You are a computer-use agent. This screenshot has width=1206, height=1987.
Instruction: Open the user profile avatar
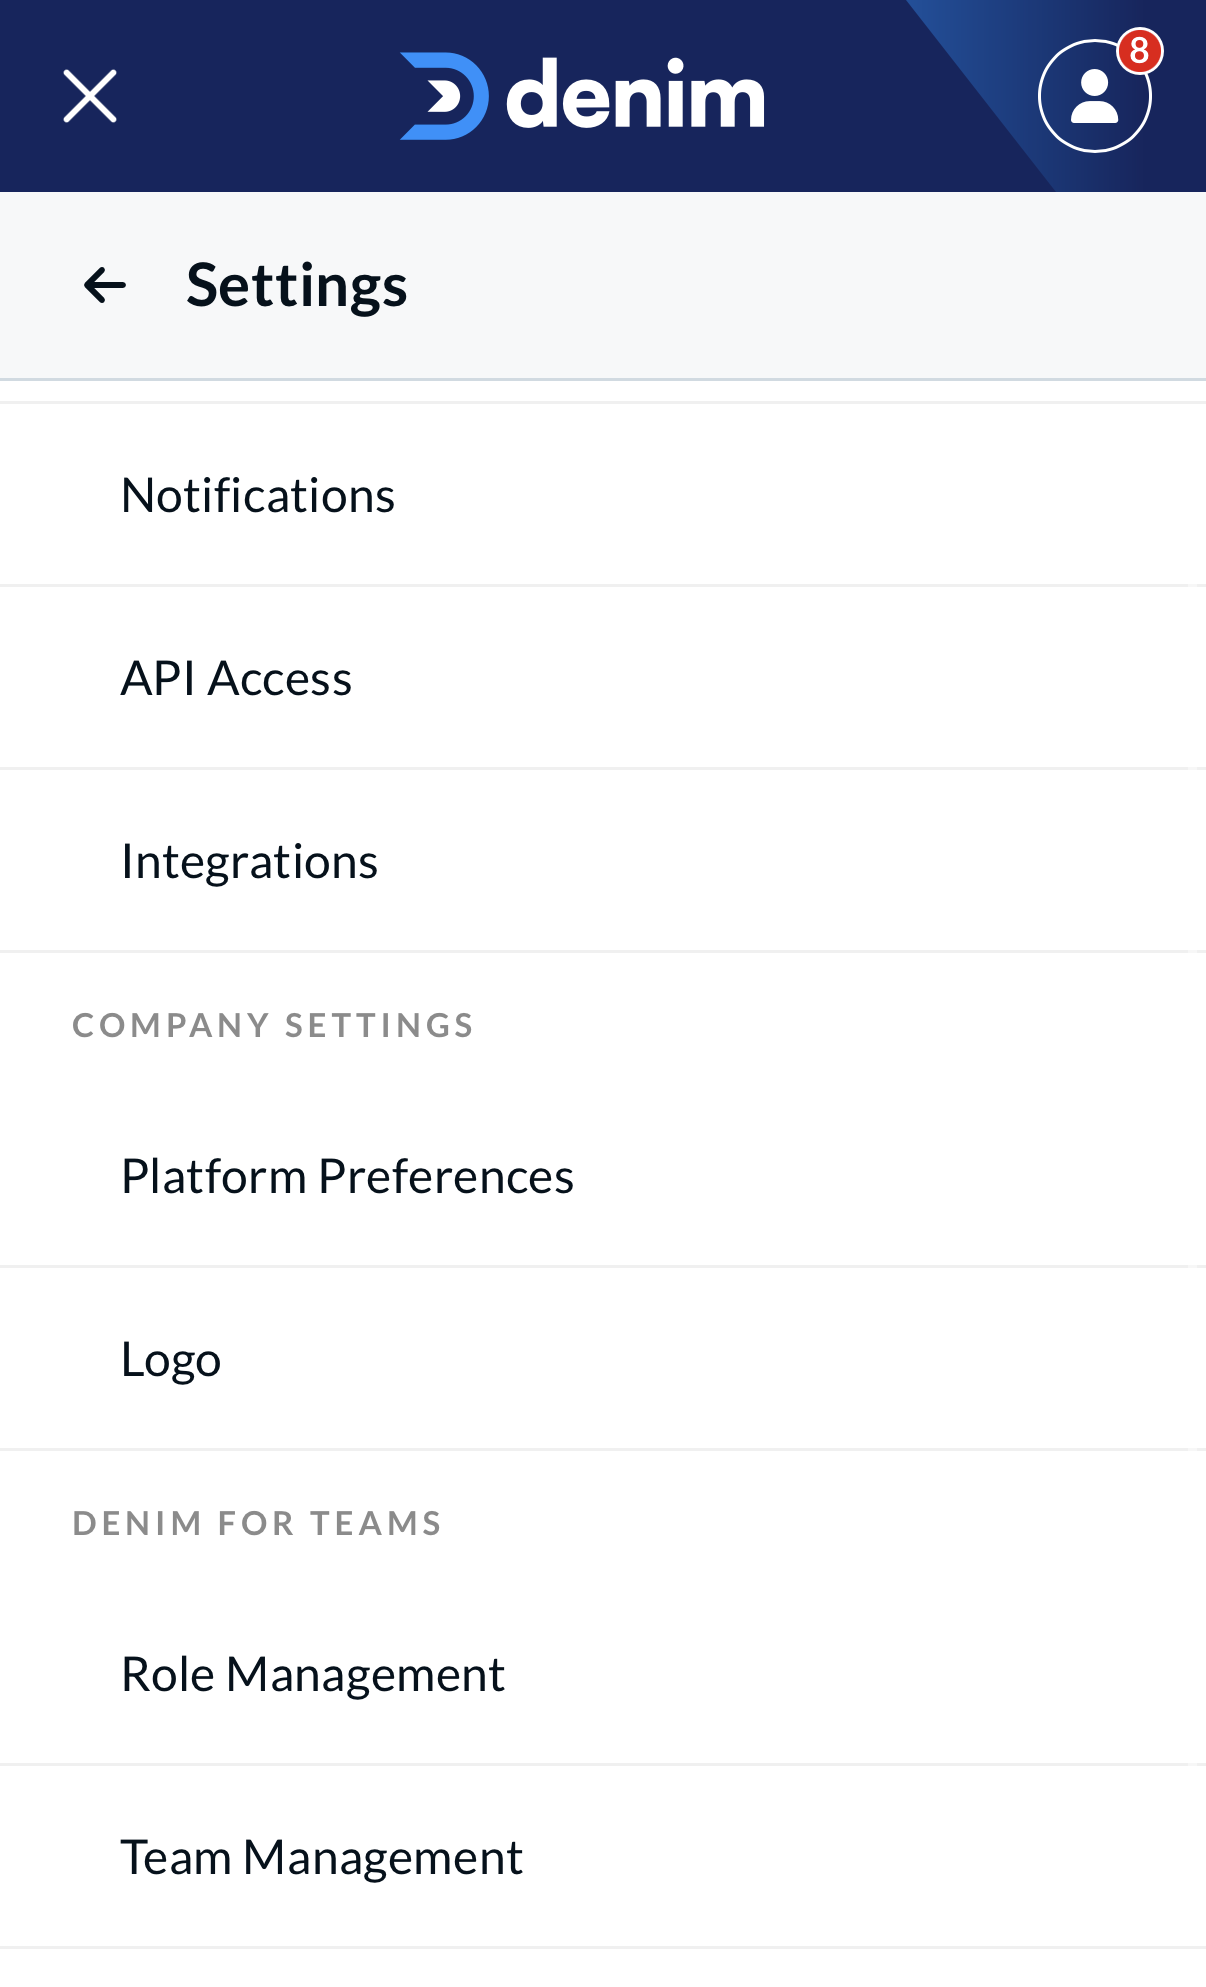click(1094, 97)
